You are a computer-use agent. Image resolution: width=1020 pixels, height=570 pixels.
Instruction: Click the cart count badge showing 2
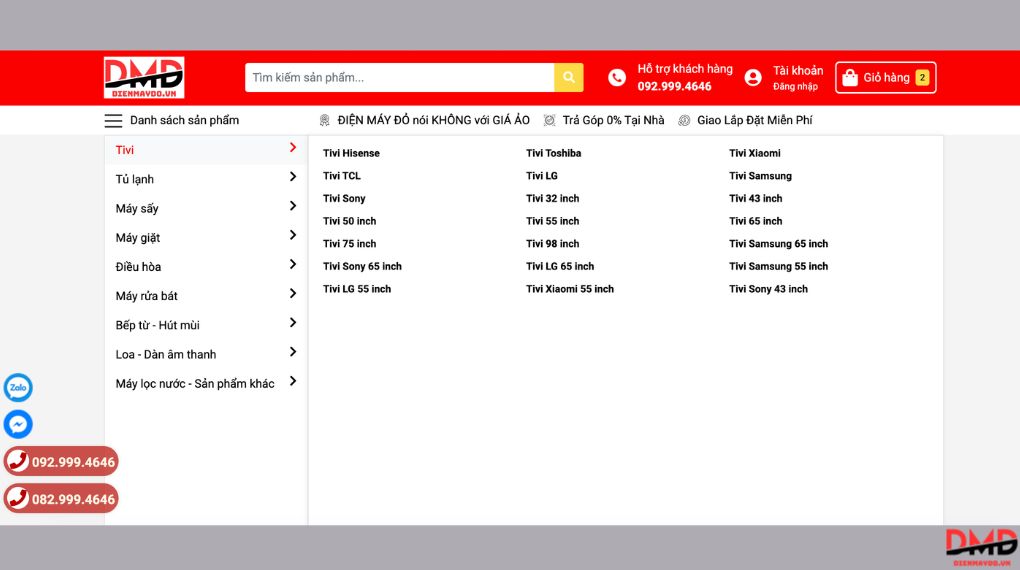click(922, 77)
